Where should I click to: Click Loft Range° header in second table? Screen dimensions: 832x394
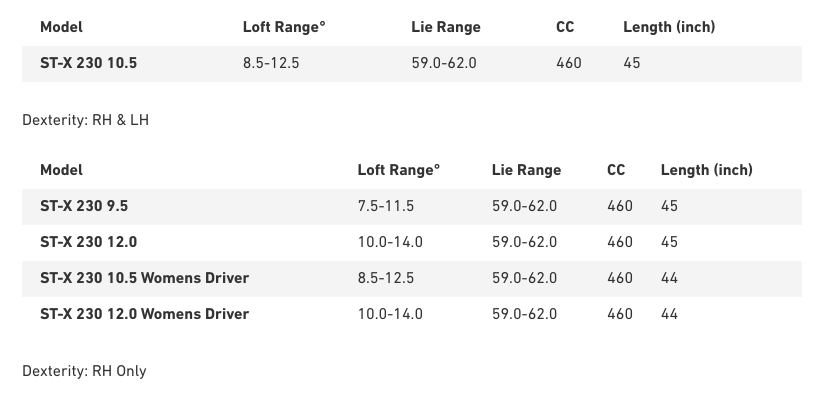coord(398,170)
